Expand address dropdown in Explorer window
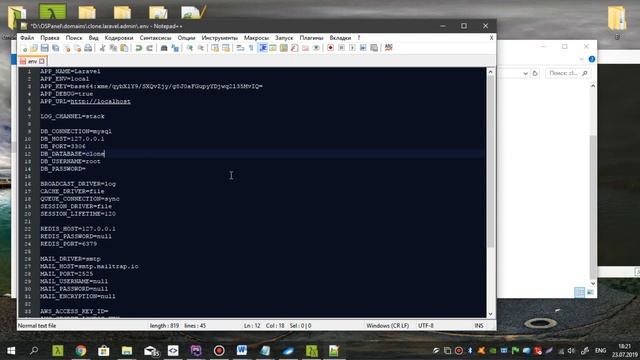Screen dimensions: 640x360 point(525,73)
